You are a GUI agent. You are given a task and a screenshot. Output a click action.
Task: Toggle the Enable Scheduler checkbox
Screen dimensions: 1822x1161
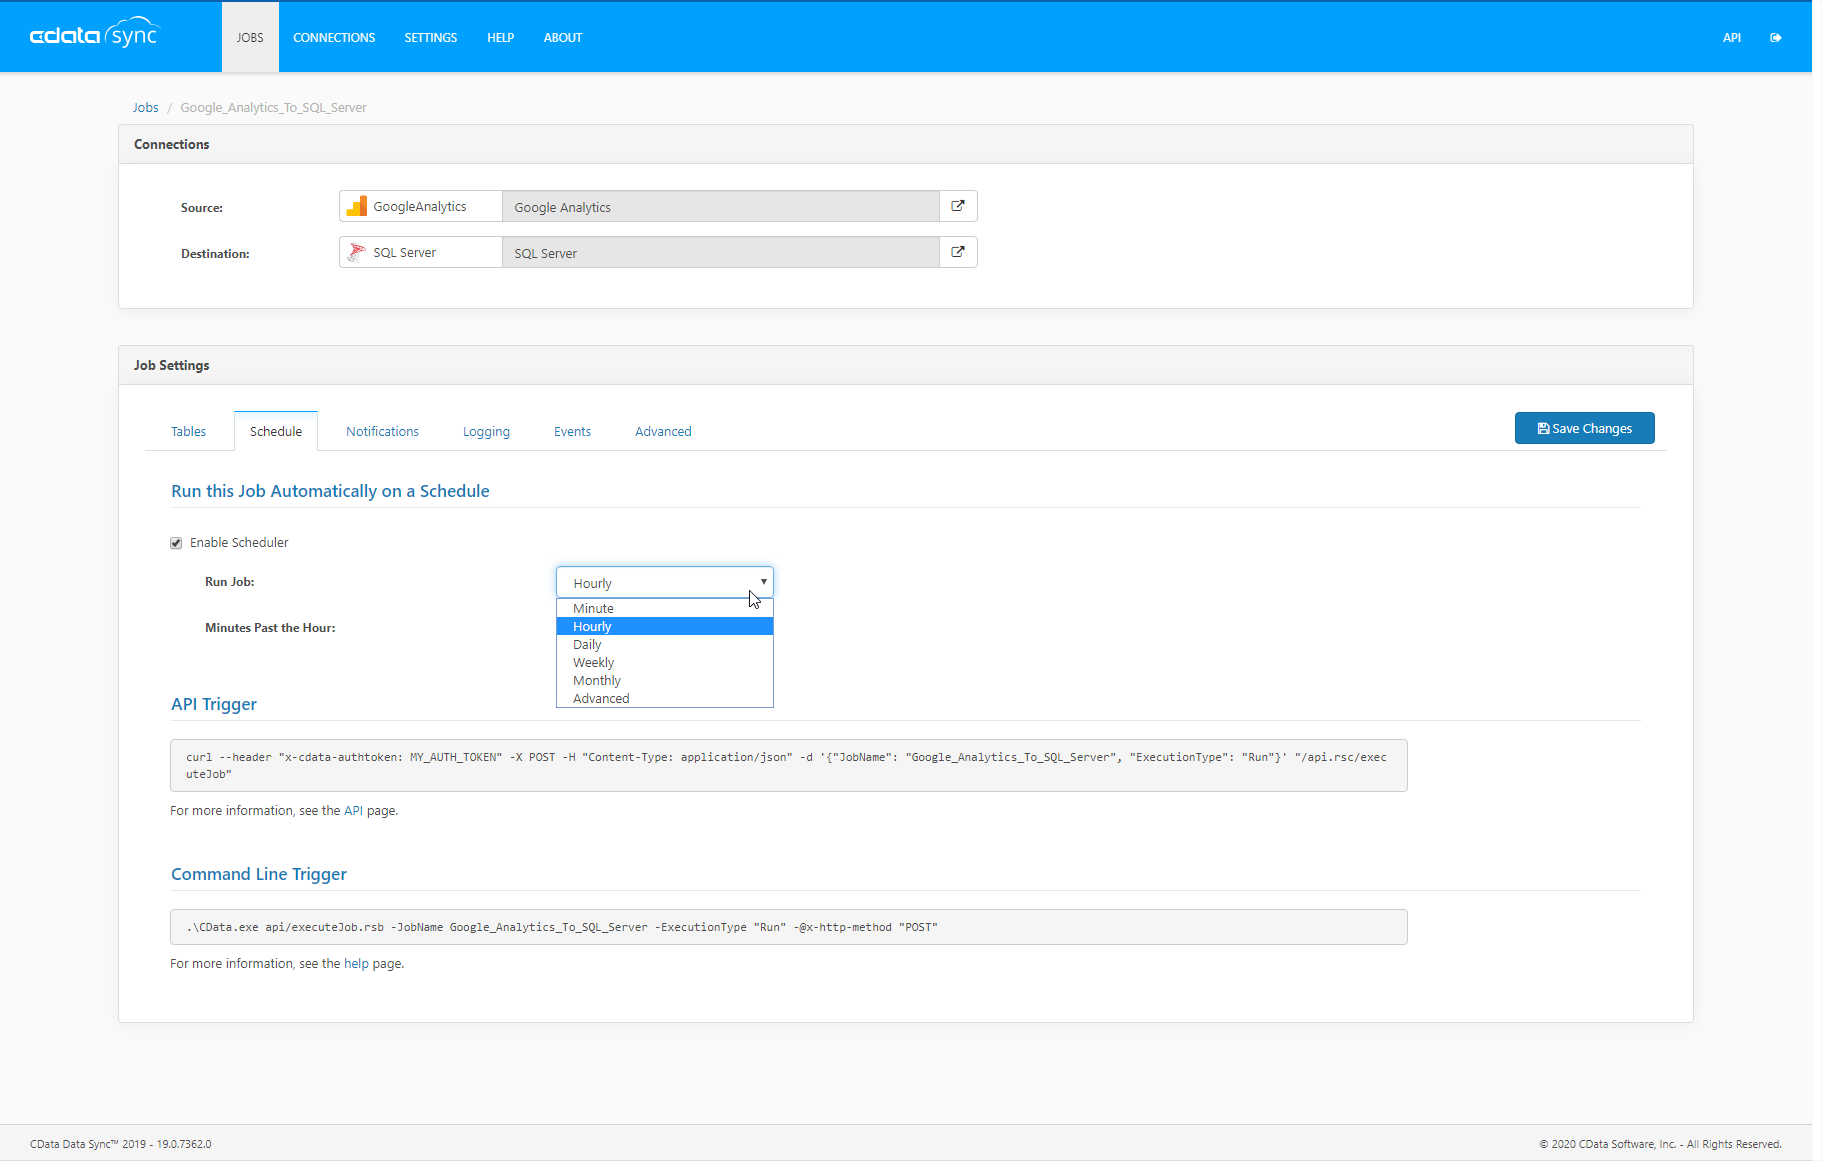point(176,543)
